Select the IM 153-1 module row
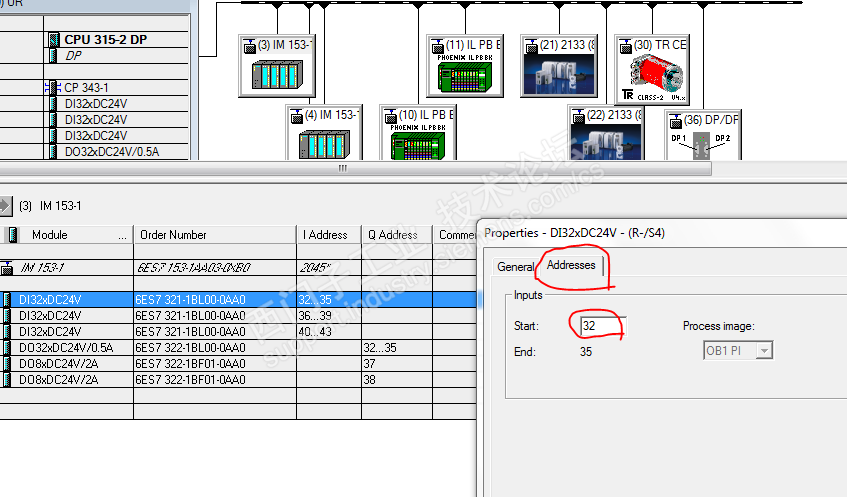This screenshot has height=497, width=847. point(238,268)
